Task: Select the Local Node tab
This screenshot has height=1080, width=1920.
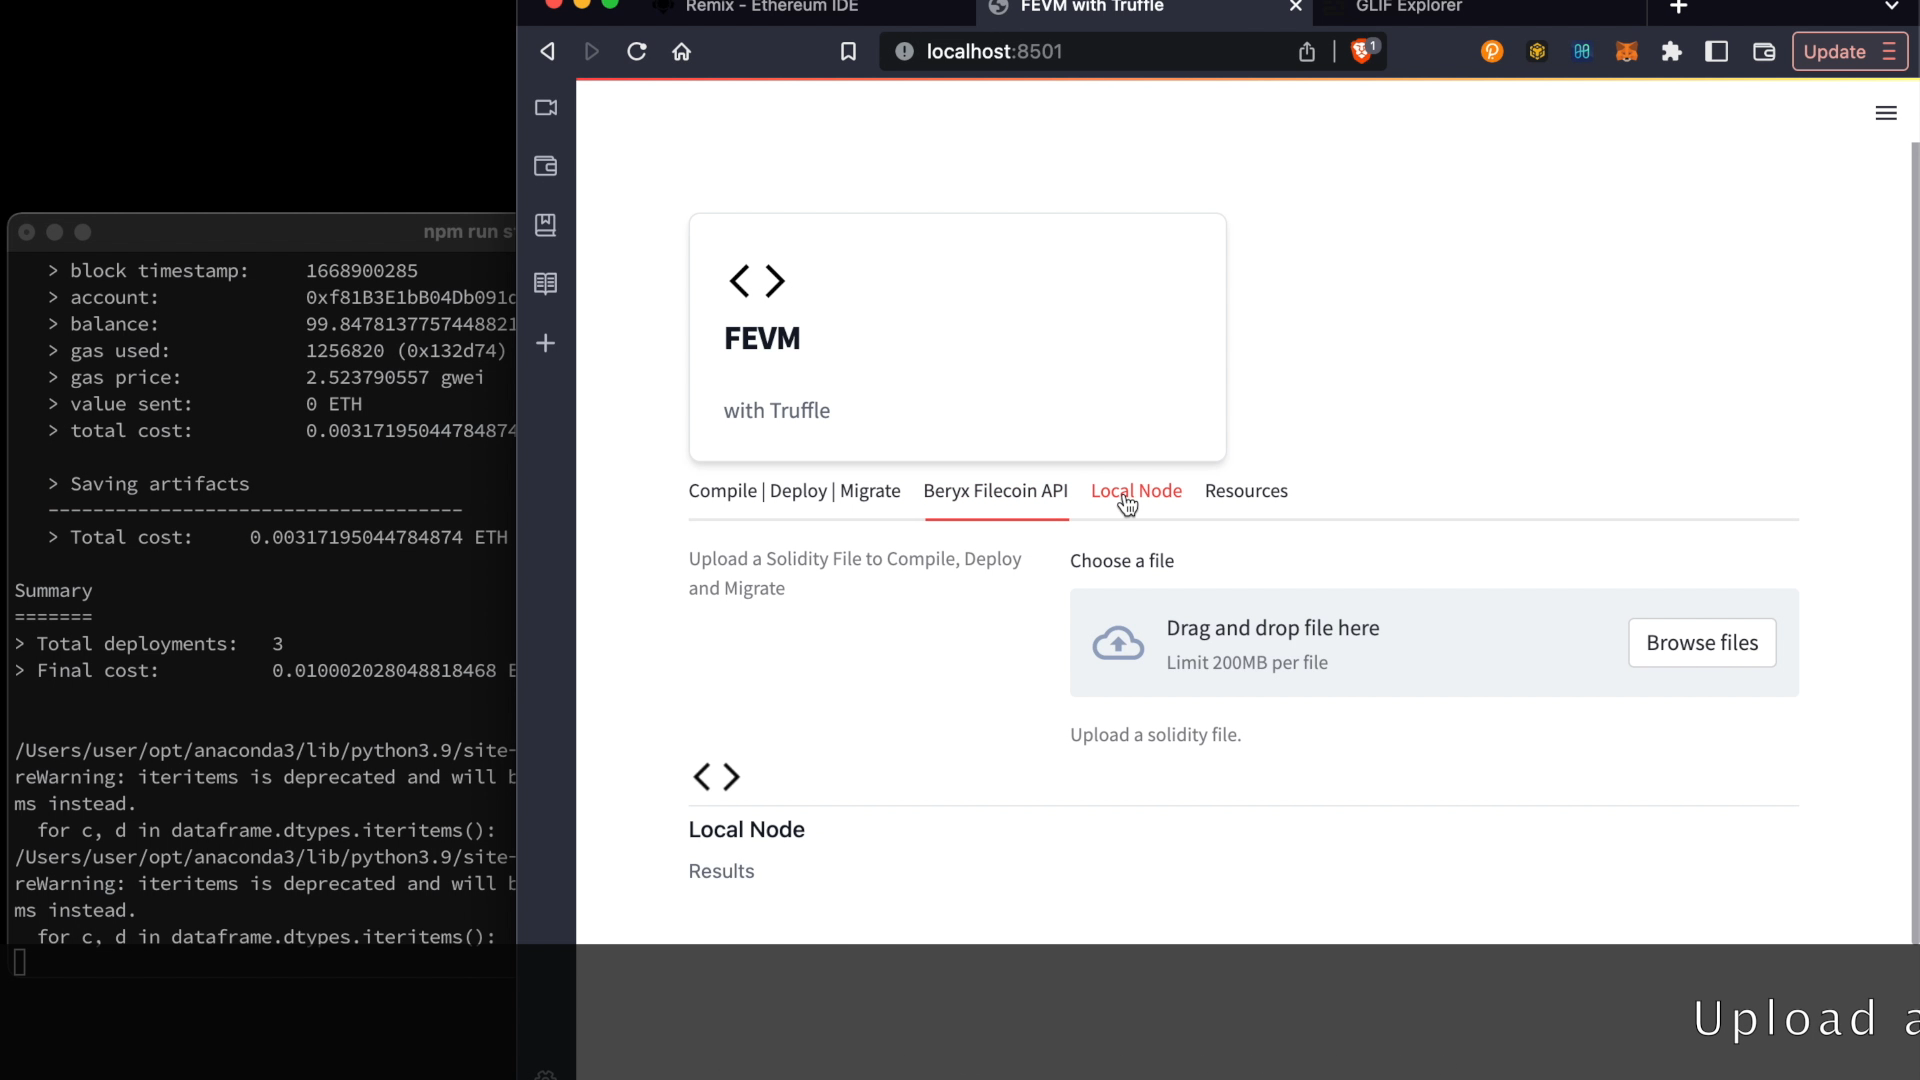Action: click(x=1136, y=491)
